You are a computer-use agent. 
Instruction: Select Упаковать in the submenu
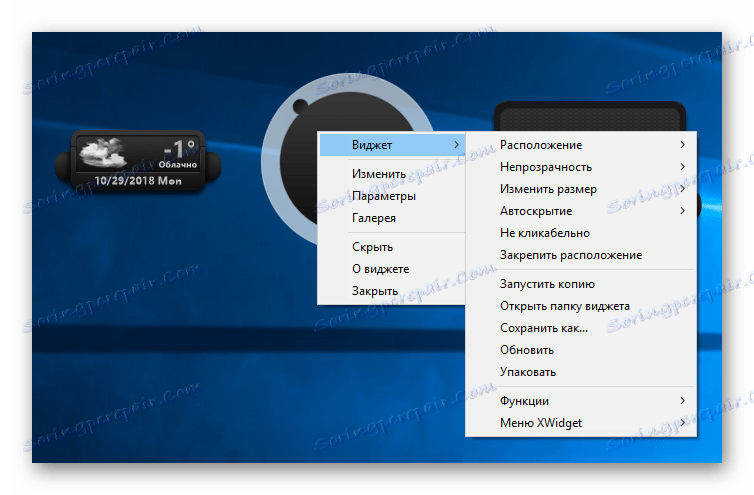coord(581,372)
